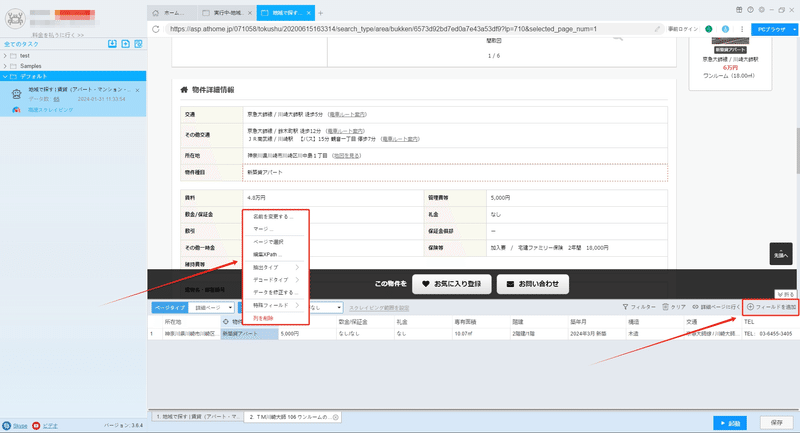
Task: Click the robot icon of the task entry
Action: pos(16,94)
